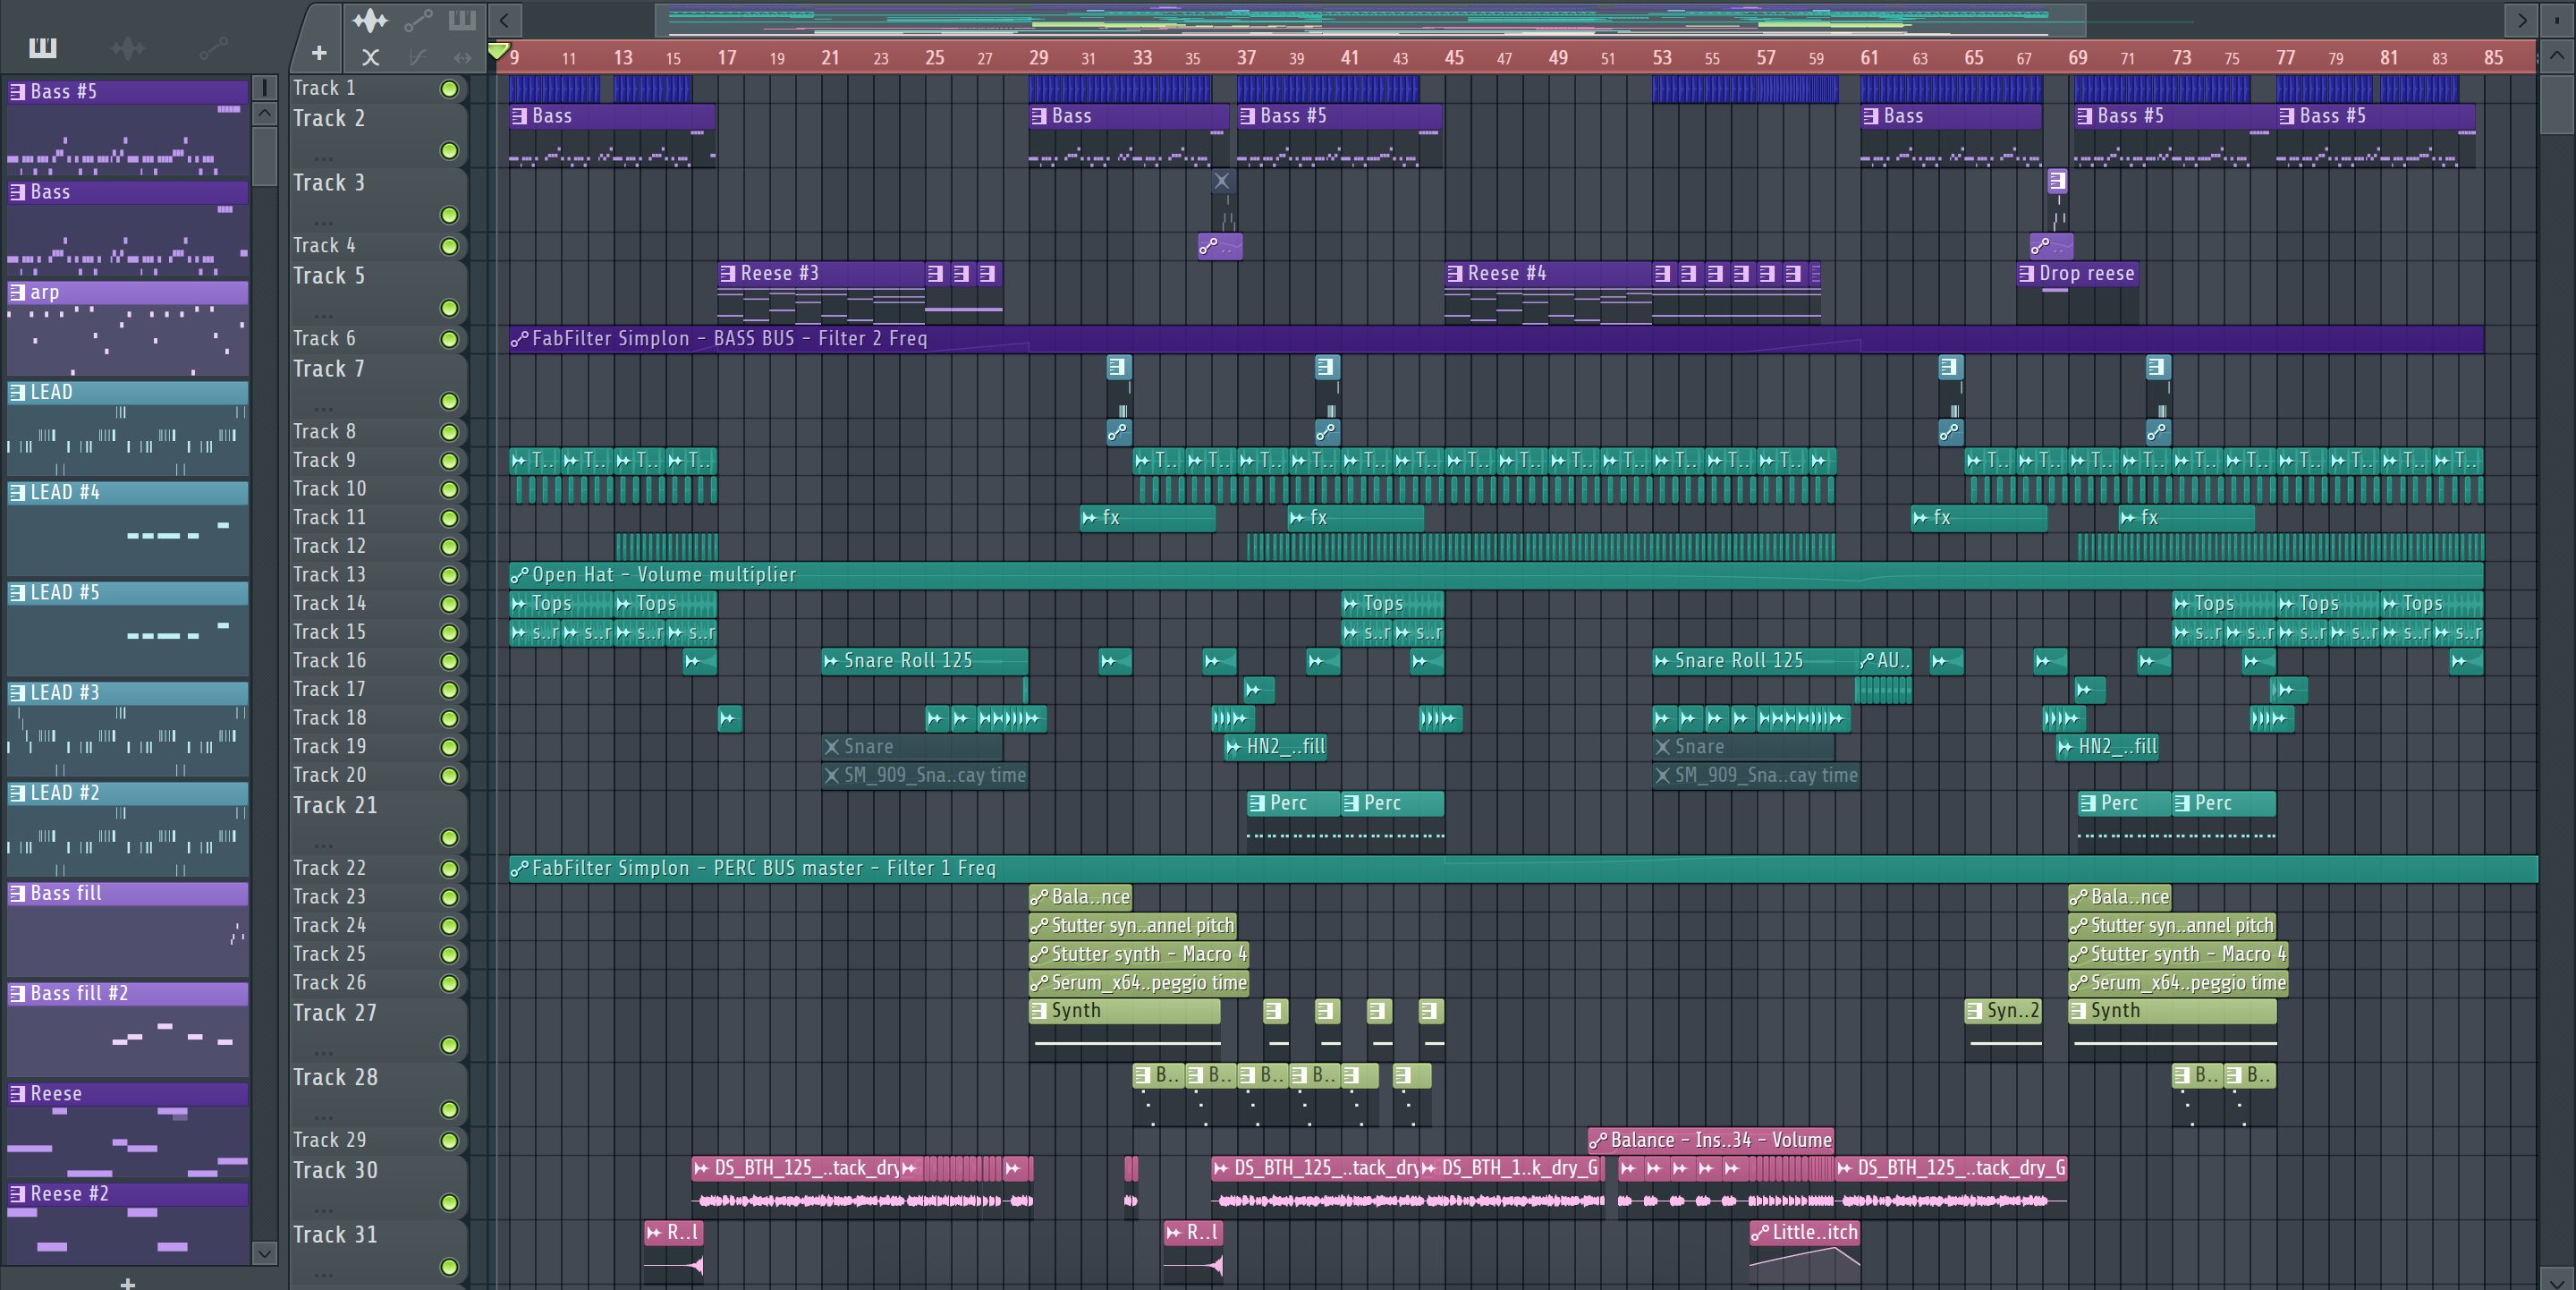Viewport: 2576px width, 1290px height.
Task: Click the song overview minimap at top
Action: (x=1370, y=20)
